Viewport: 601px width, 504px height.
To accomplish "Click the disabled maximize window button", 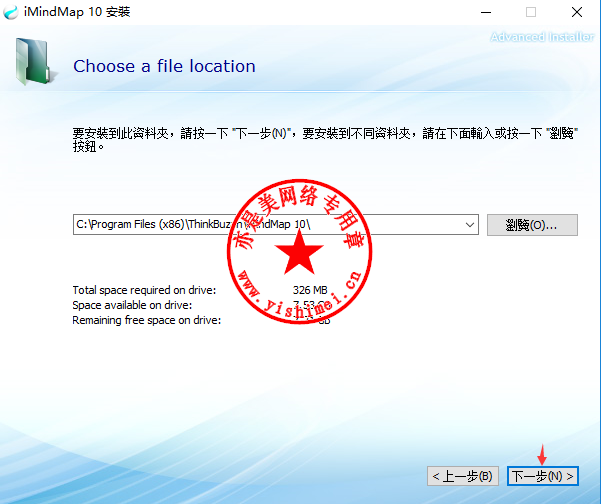I will [x=531, y=12].
